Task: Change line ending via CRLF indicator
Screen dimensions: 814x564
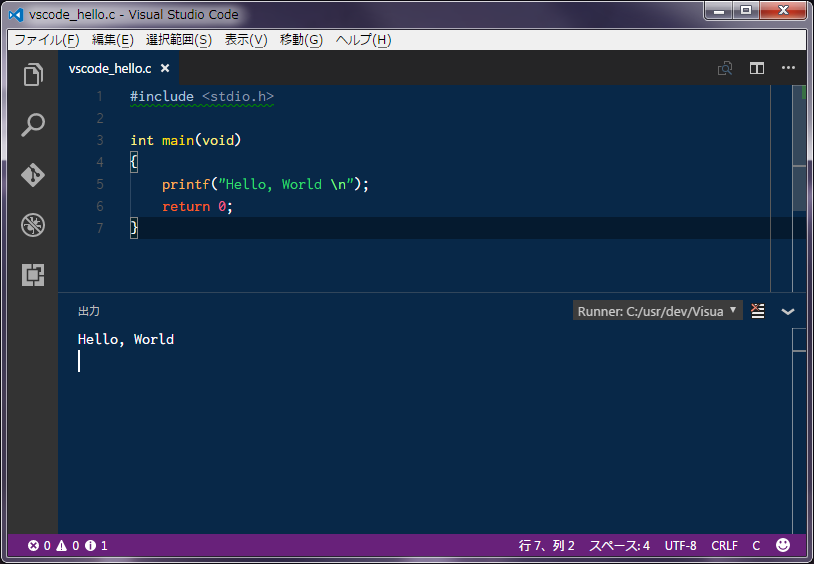Action: pyautogui.click(x=724, y=546)
